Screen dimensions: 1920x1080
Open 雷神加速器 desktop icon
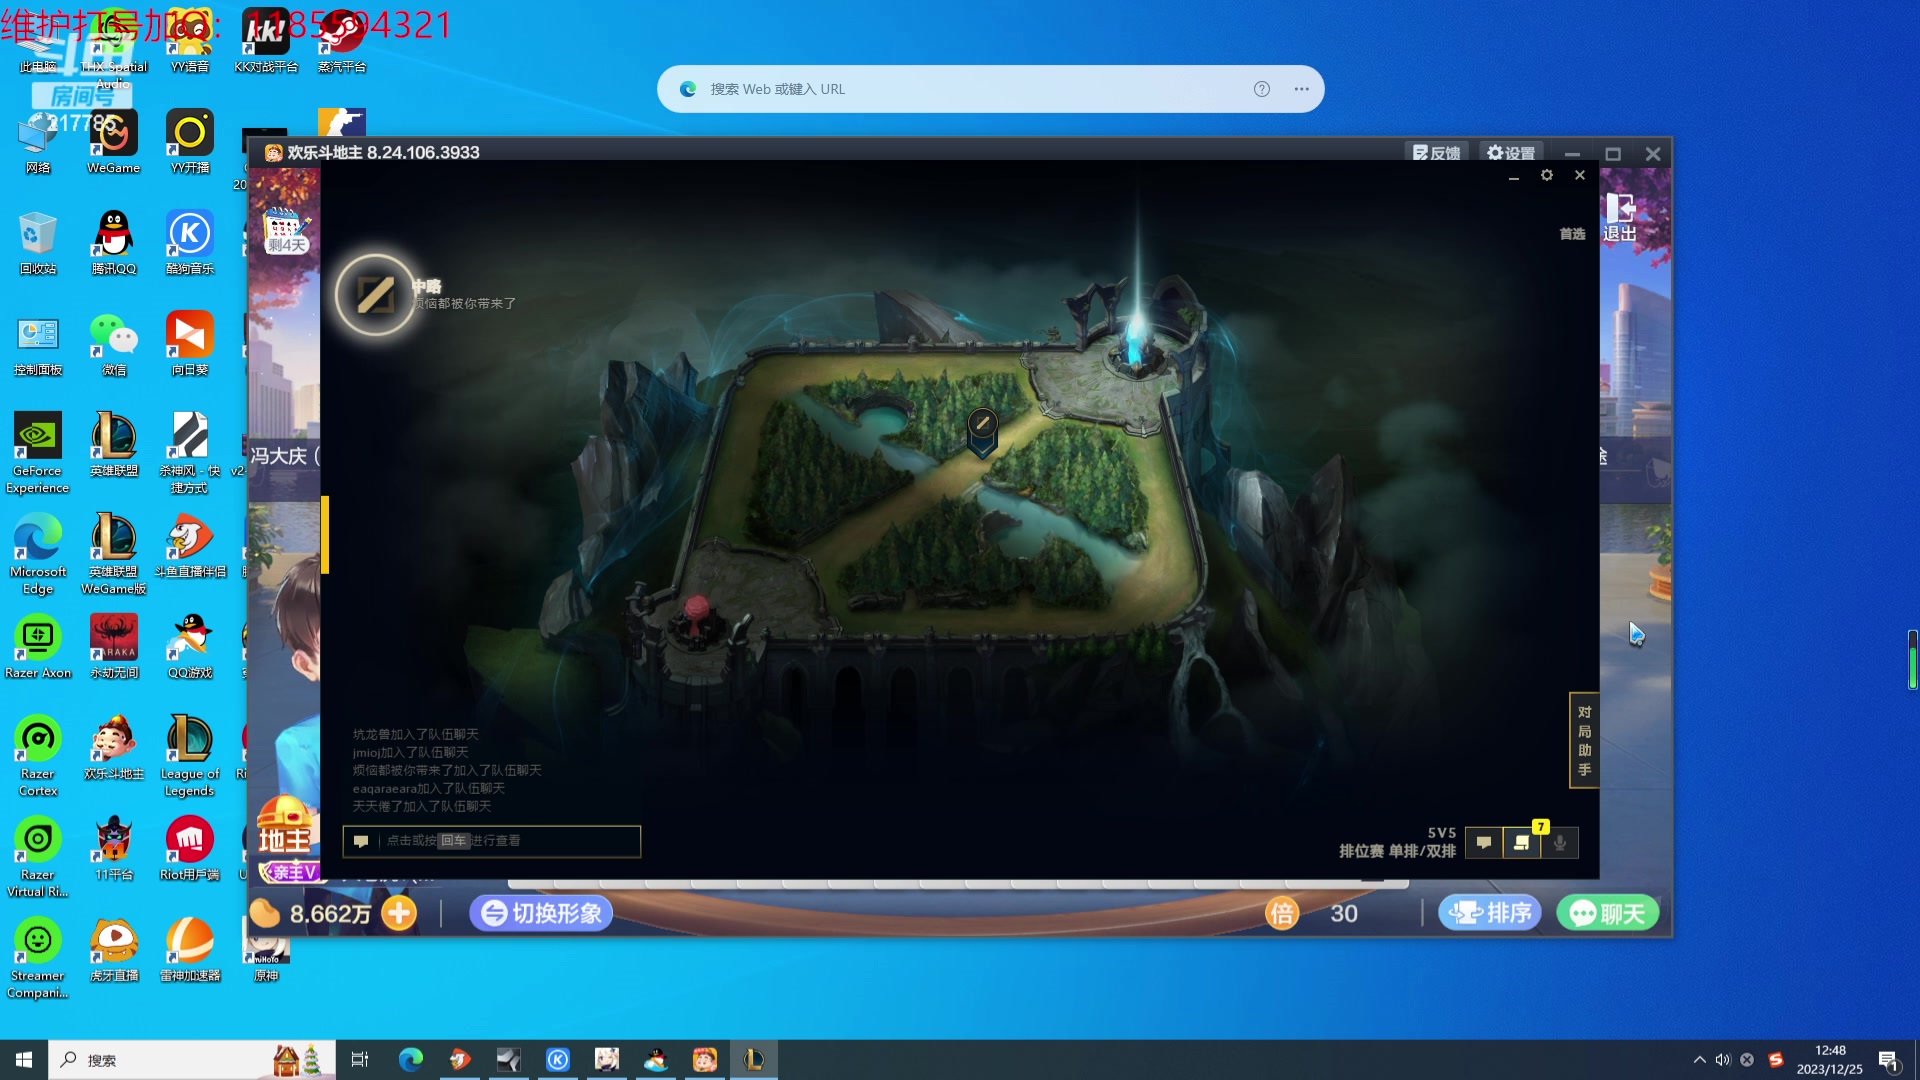tap(190, 950)
